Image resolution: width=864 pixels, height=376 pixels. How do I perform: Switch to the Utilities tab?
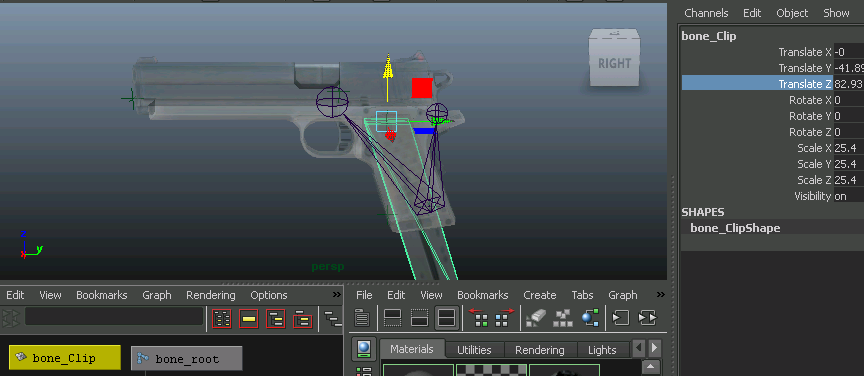474,350
